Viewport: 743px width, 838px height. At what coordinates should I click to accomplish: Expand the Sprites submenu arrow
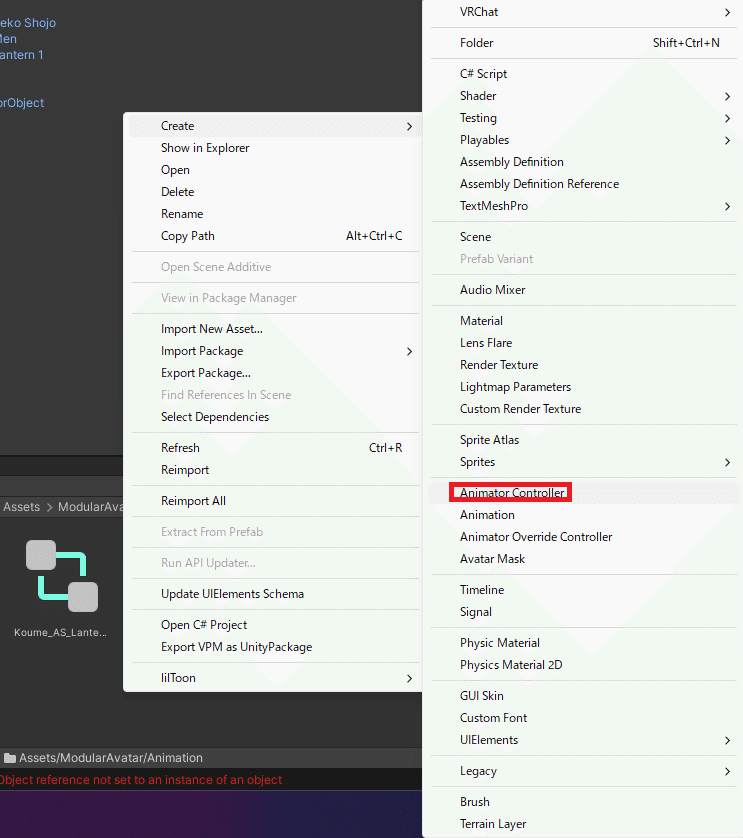[x=727, y=462]
